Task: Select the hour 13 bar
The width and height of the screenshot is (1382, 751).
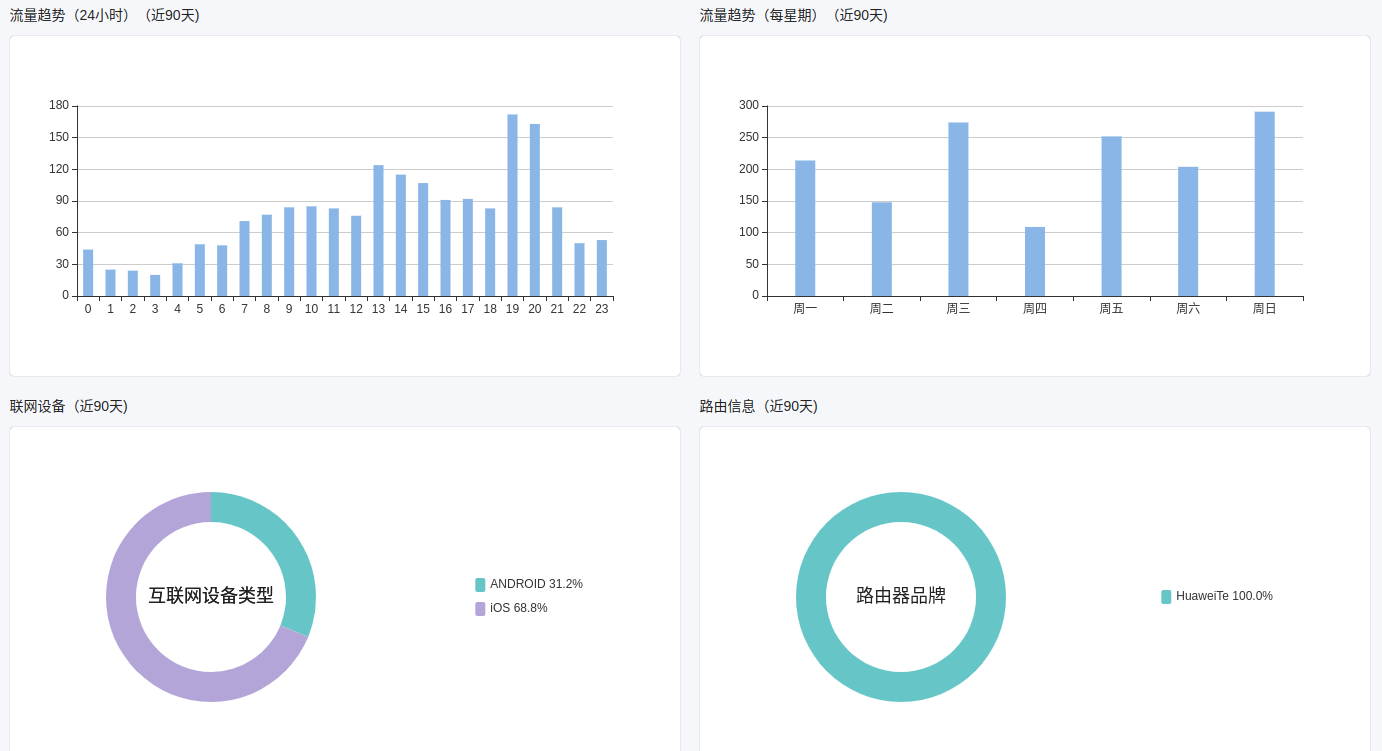Action: pyautogui.click(x=378, y=231)
